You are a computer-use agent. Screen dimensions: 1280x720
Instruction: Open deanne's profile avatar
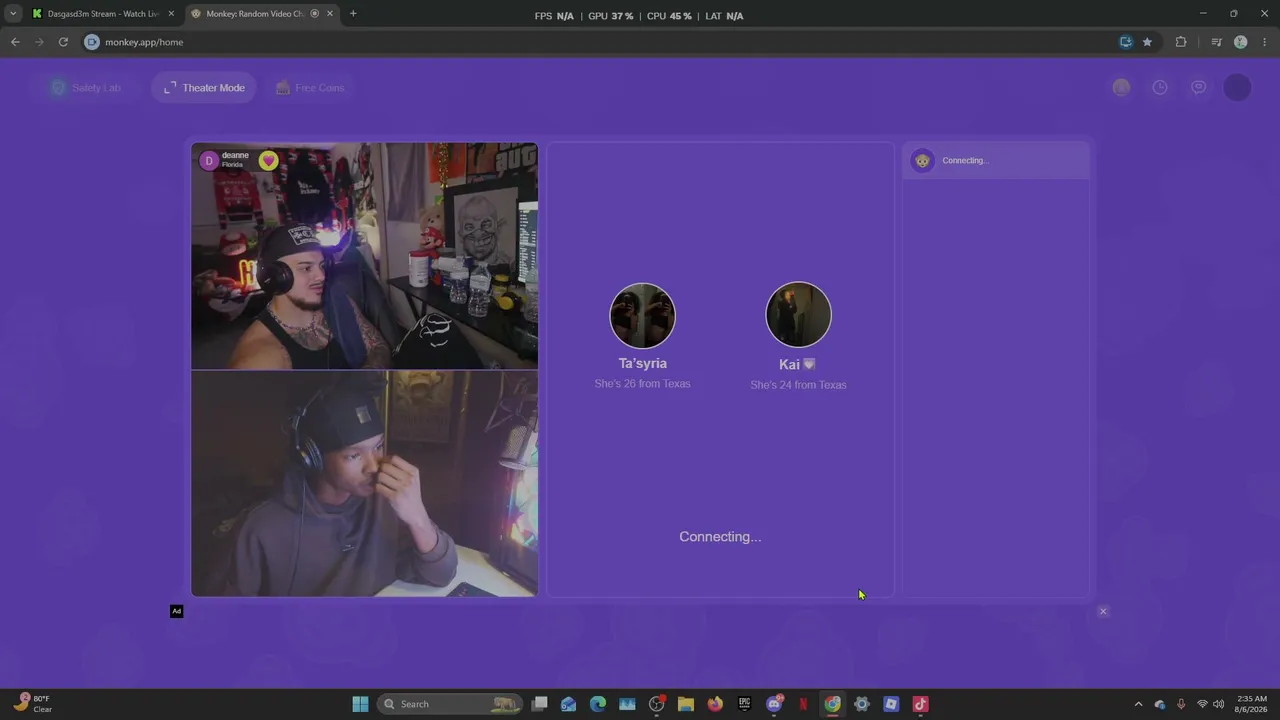pyautogui.click(x=209, y=160)
